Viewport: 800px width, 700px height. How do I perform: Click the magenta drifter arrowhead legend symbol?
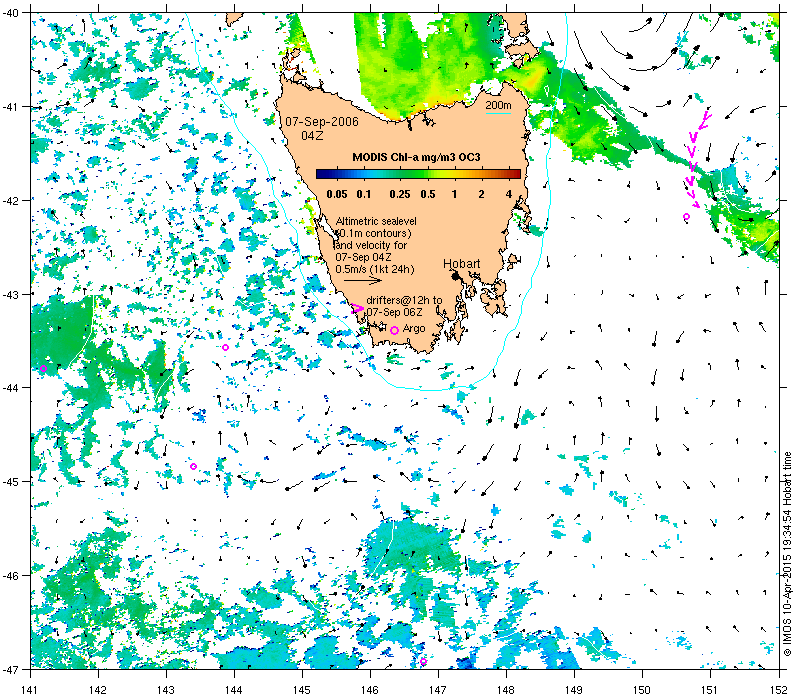357,308
